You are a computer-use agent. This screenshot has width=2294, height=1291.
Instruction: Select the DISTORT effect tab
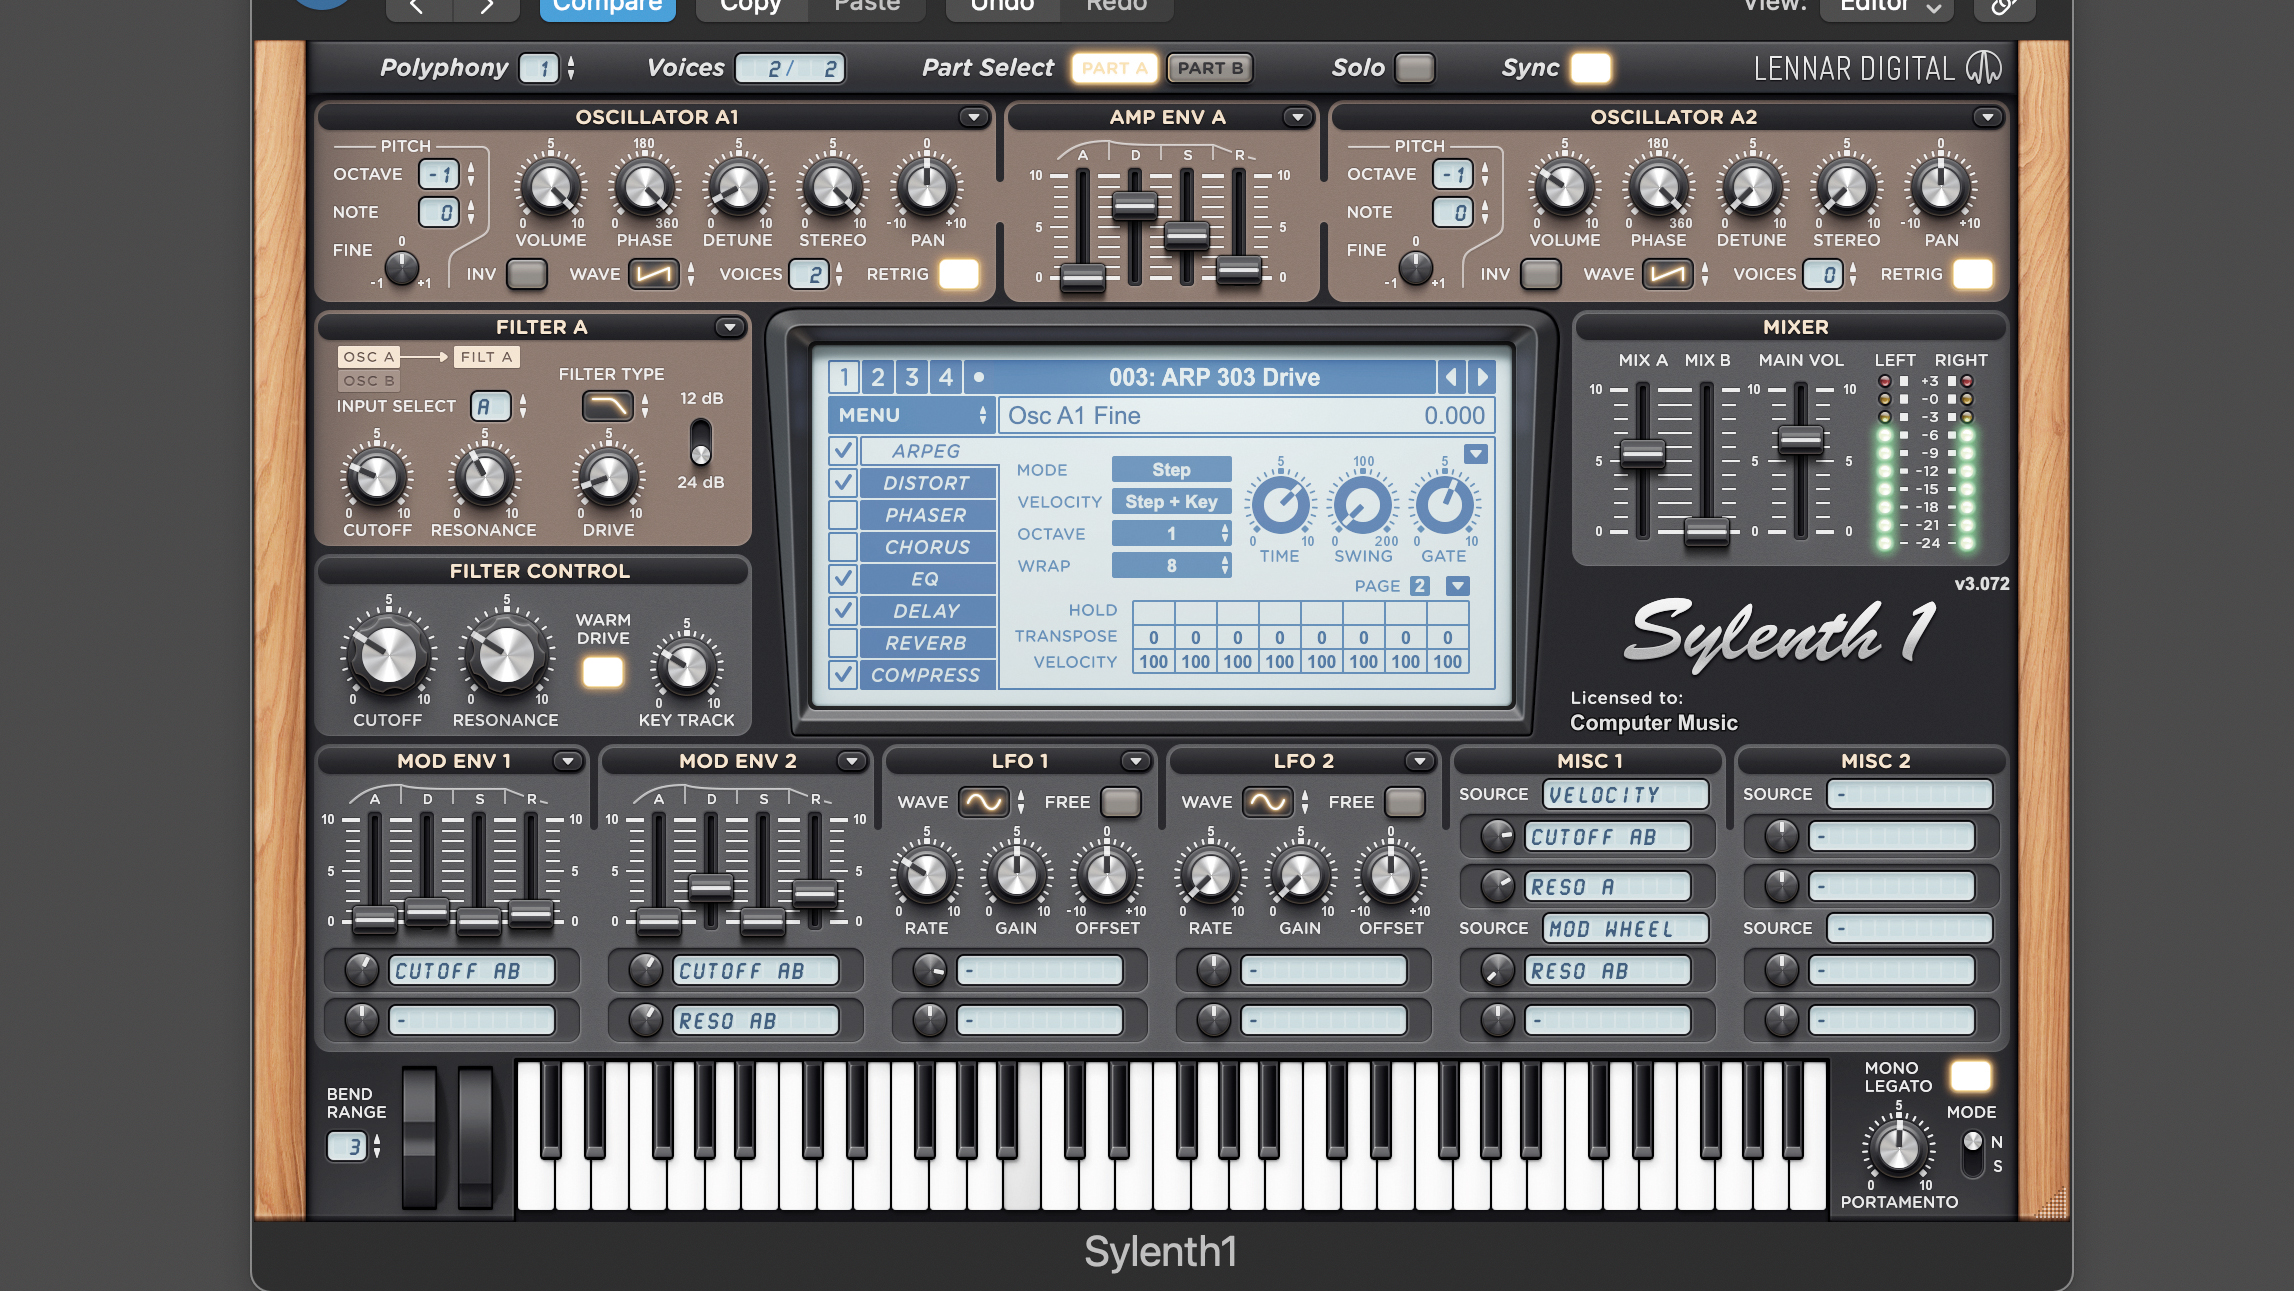pyautogui.click(x=927, y=483)
